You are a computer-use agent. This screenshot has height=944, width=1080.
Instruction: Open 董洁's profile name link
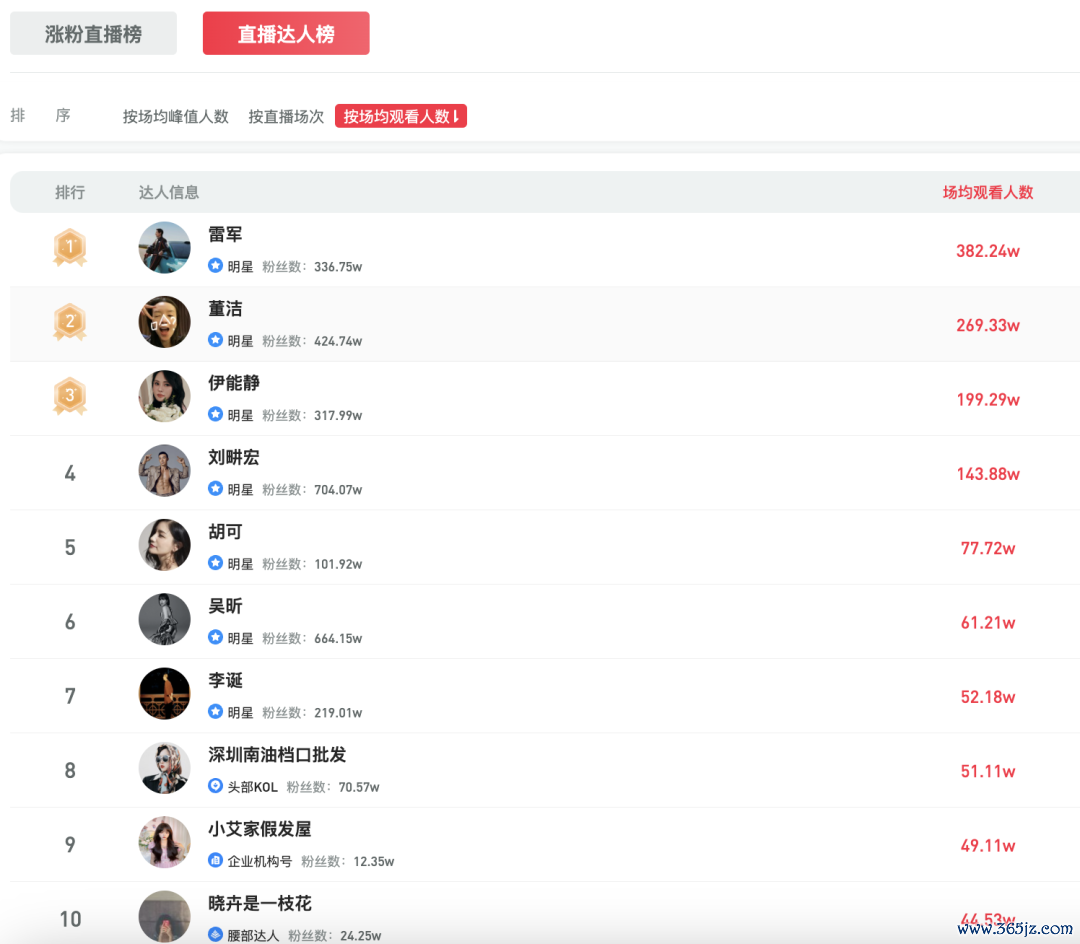click(225, 309)
